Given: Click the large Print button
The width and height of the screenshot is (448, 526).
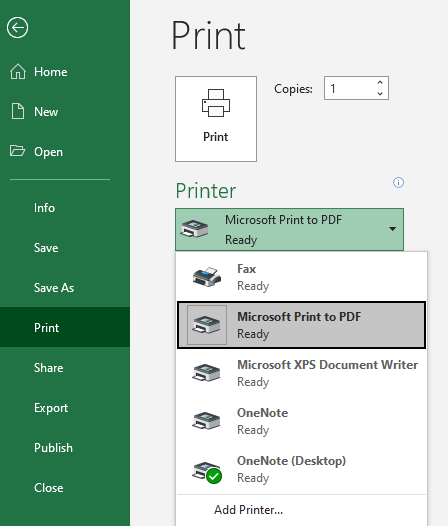Looking at the screenshot, I should coord(216,119).
